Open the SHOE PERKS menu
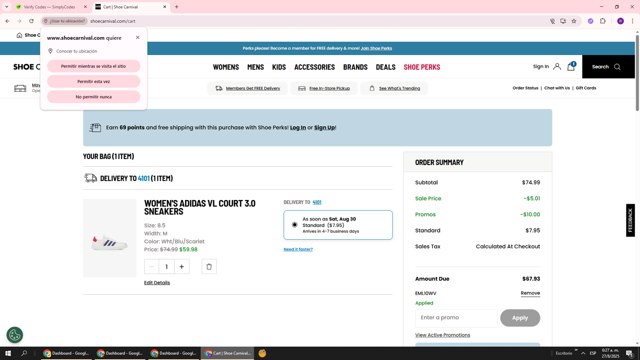The width and height of the screenshot is (640, 360). pyautogui.click(x=422, y=67)
